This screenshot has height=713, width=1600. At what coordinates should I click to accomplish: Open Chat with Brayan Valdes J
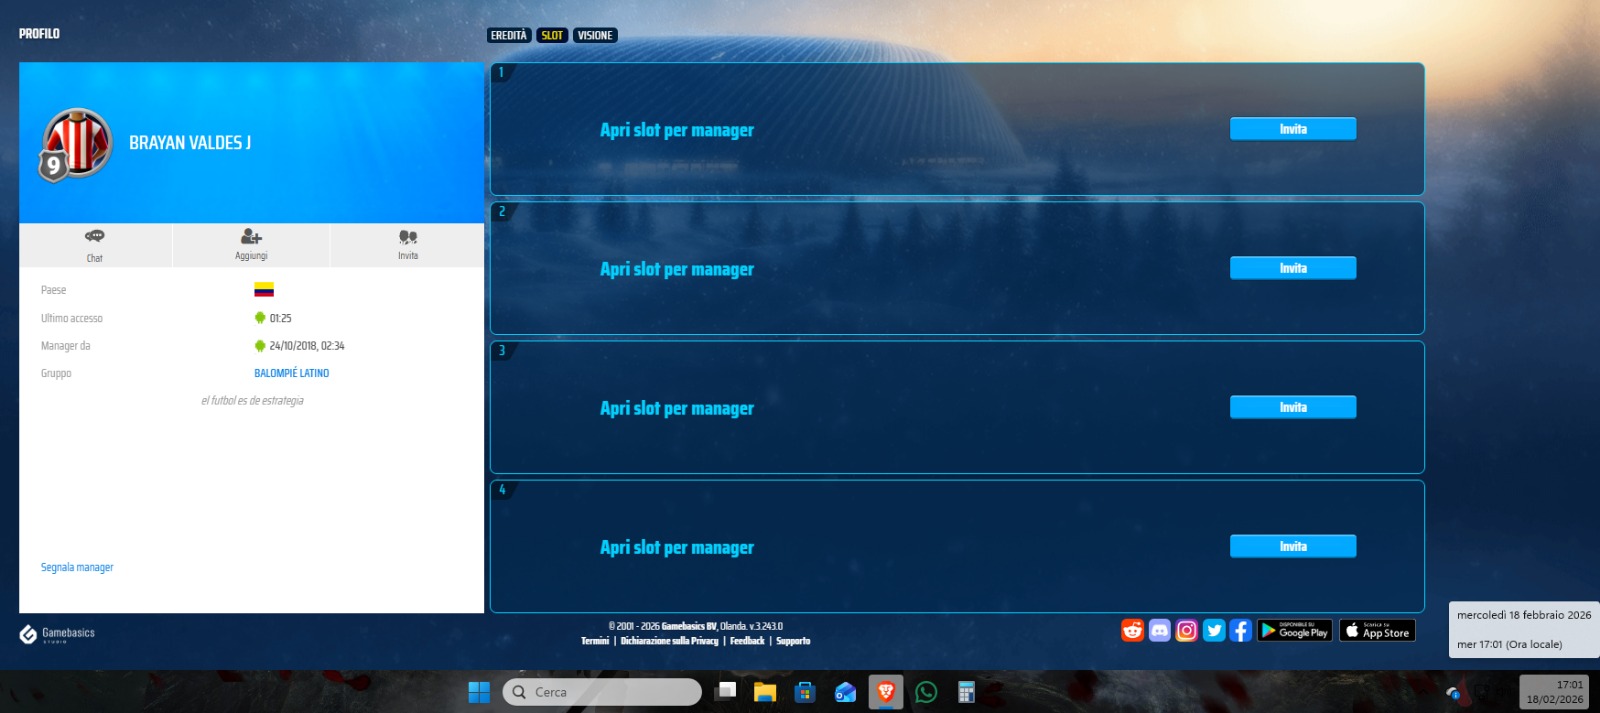[x=95, y=244]
